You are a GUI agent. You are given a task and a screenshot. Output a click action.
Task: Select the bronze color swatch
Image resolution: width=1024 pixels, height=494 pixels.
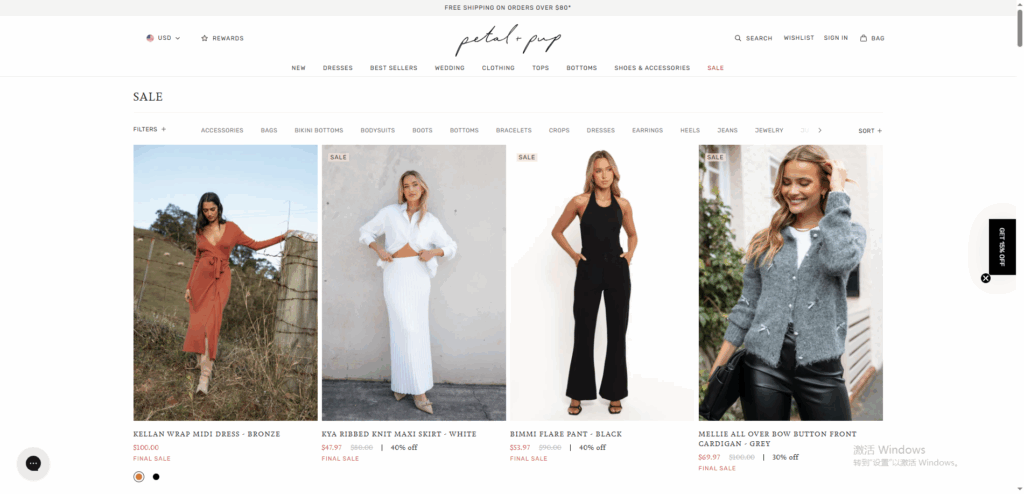139,476
